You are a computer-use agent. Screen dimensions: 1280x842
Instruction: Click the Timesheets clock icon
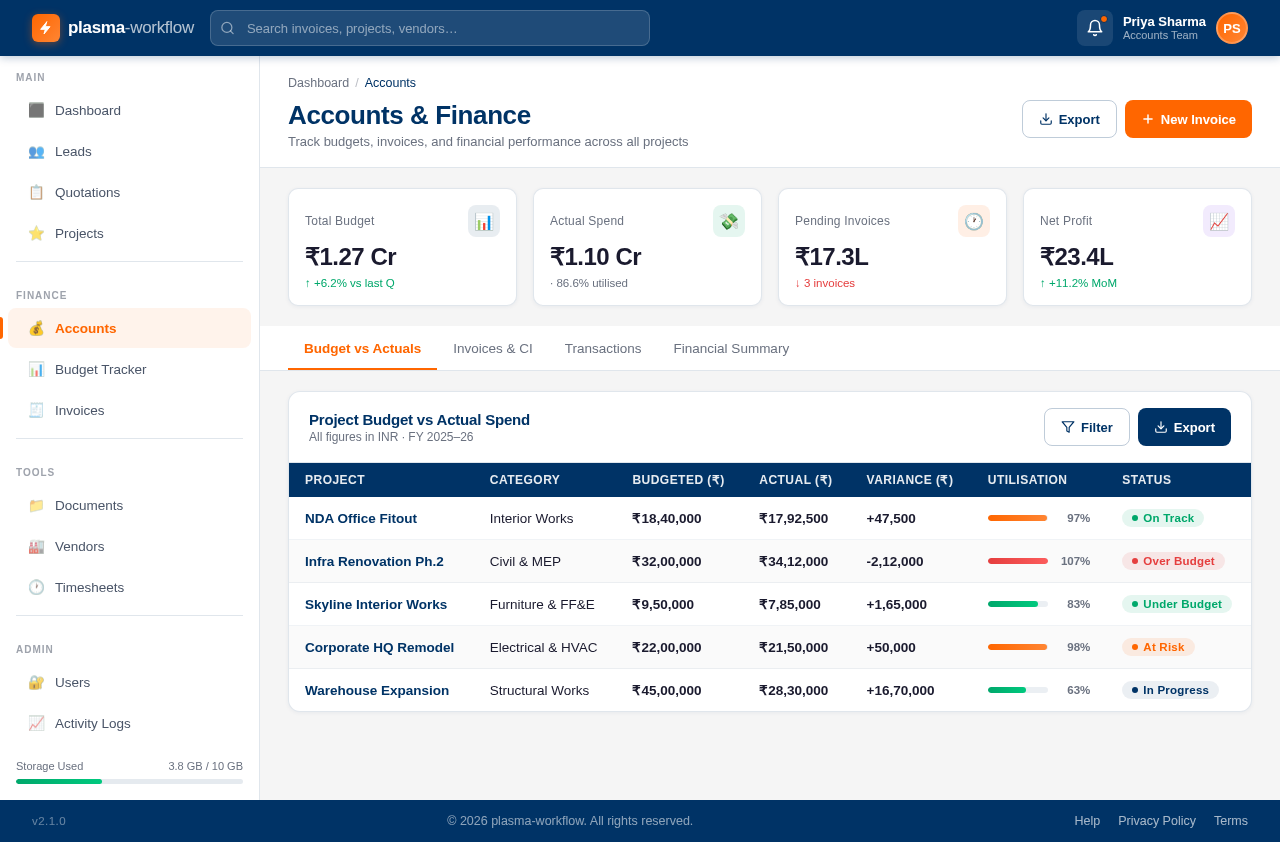(x=36, y=587)
